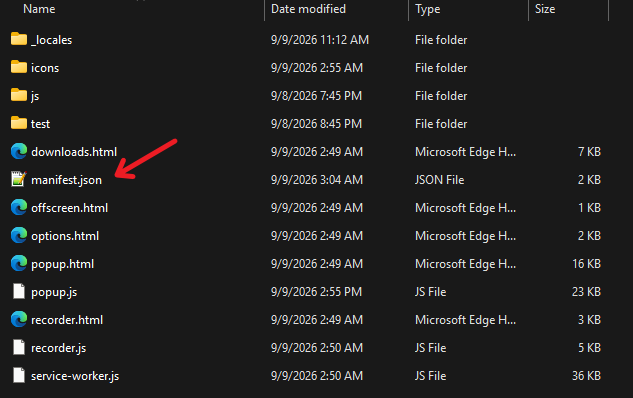Select the recorder.js file name
This screenshot has width=633, height=398.
point(59,348)
